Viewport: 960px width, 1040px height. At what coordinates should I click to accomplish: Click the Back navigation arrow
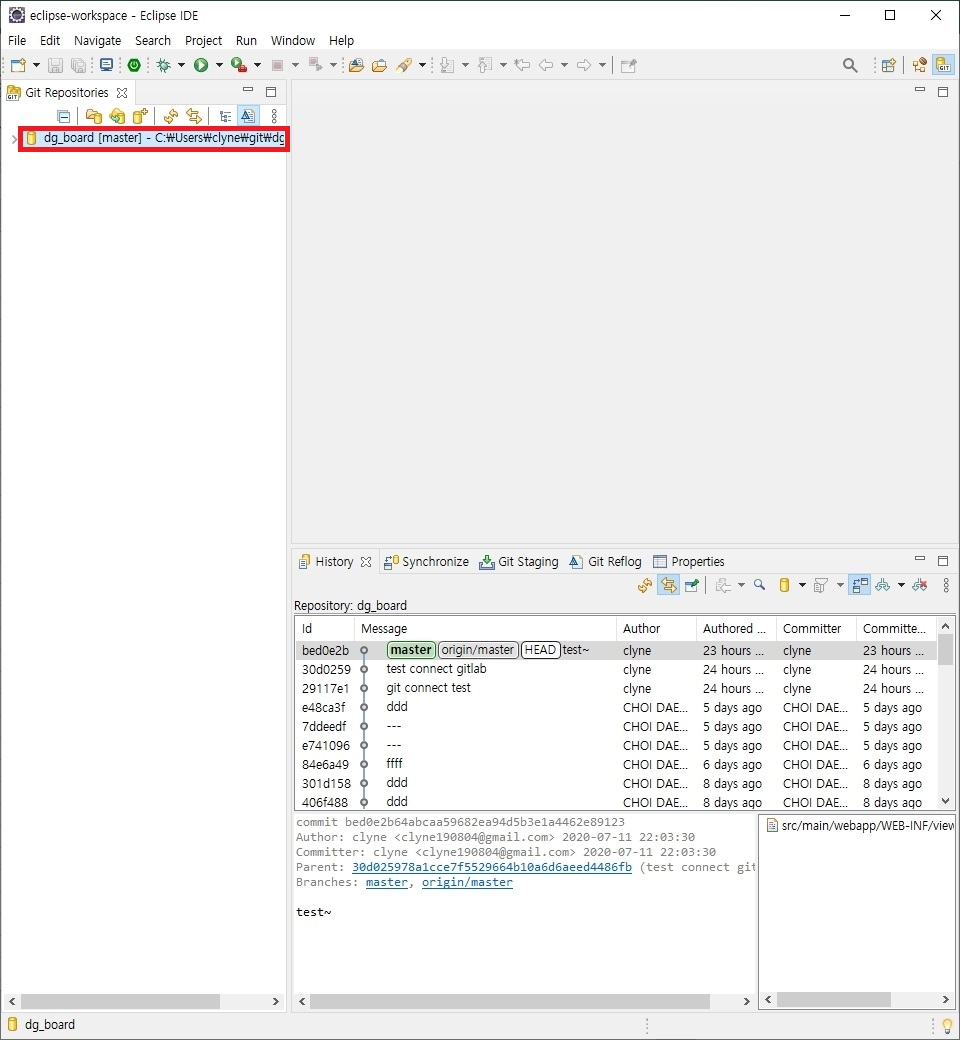click(546, 65)
